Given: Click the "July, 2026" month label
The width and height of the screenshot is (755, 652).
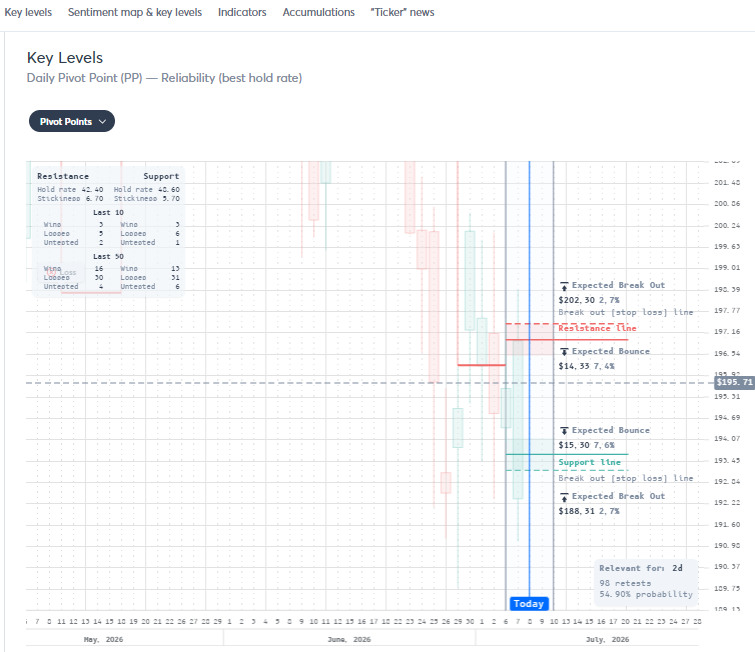Looking at the screenshot, I should 607,639.
